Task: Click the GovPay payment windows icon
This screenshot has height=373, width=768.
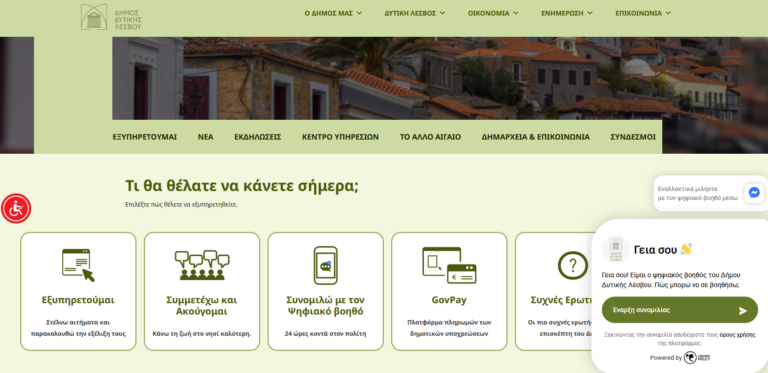Action: point(449,265)
